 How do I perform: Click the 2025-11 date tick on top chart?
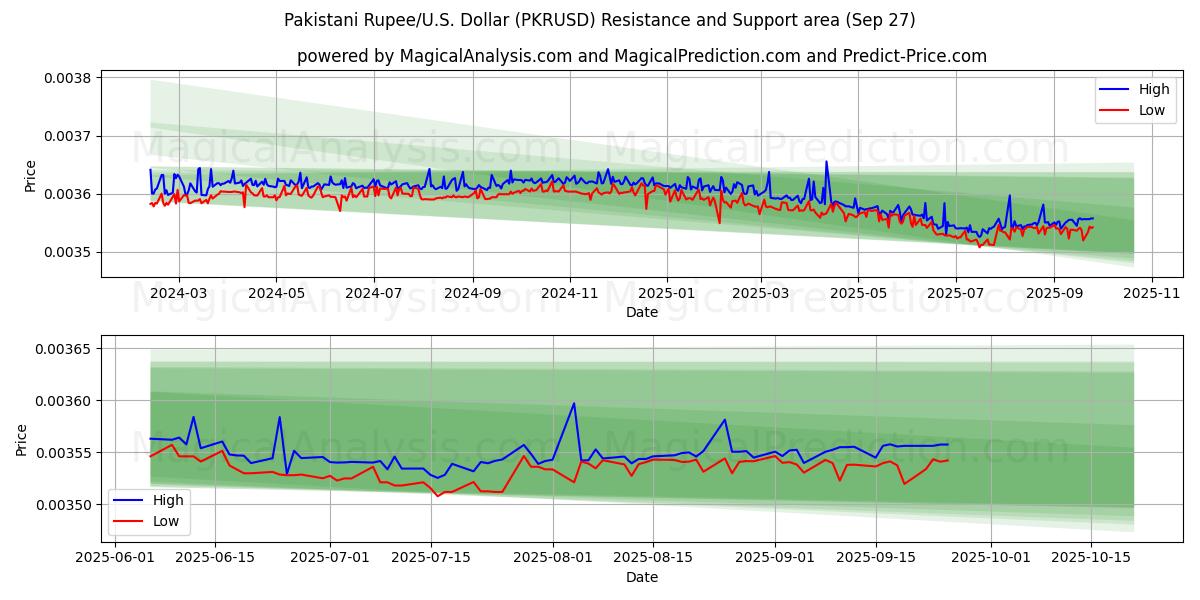(1152, 293)
